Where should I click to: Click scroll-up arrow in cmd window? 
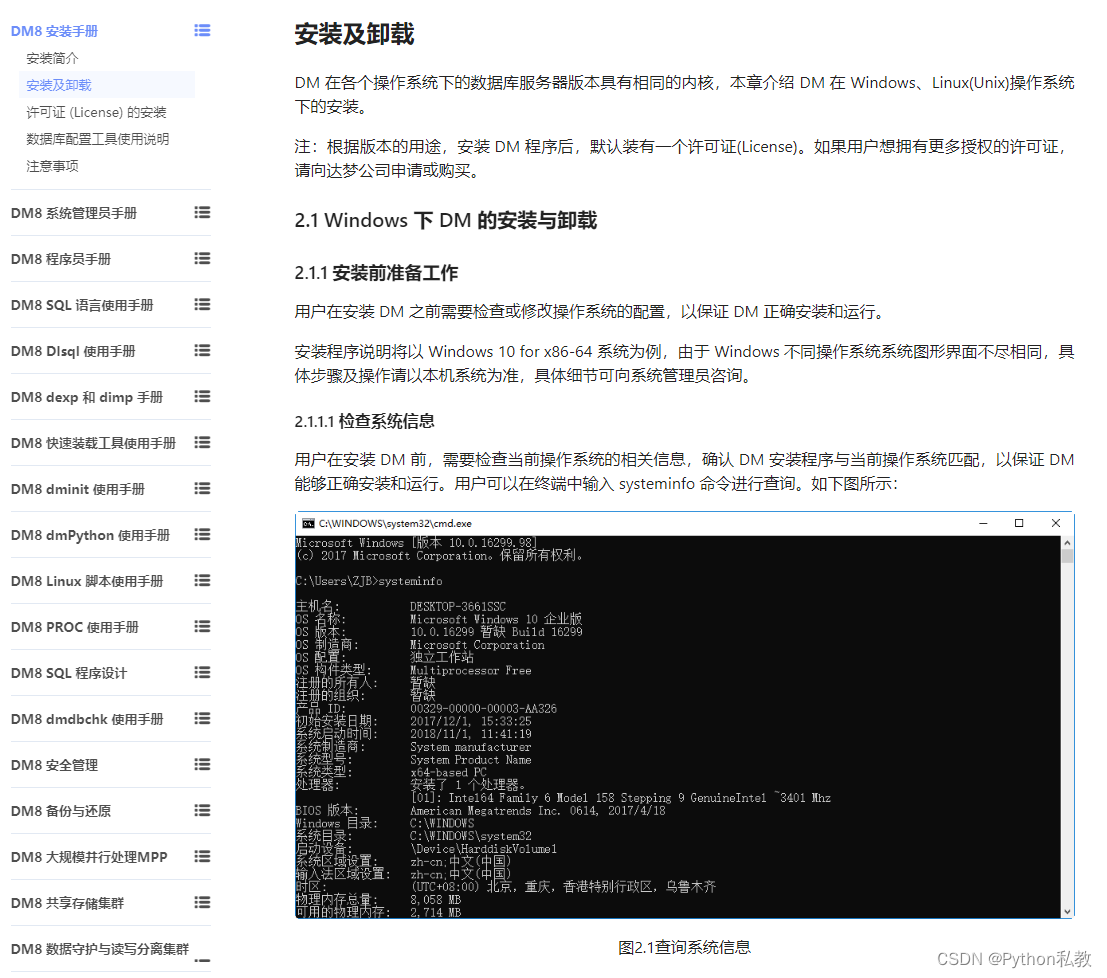click(1067, 542)
